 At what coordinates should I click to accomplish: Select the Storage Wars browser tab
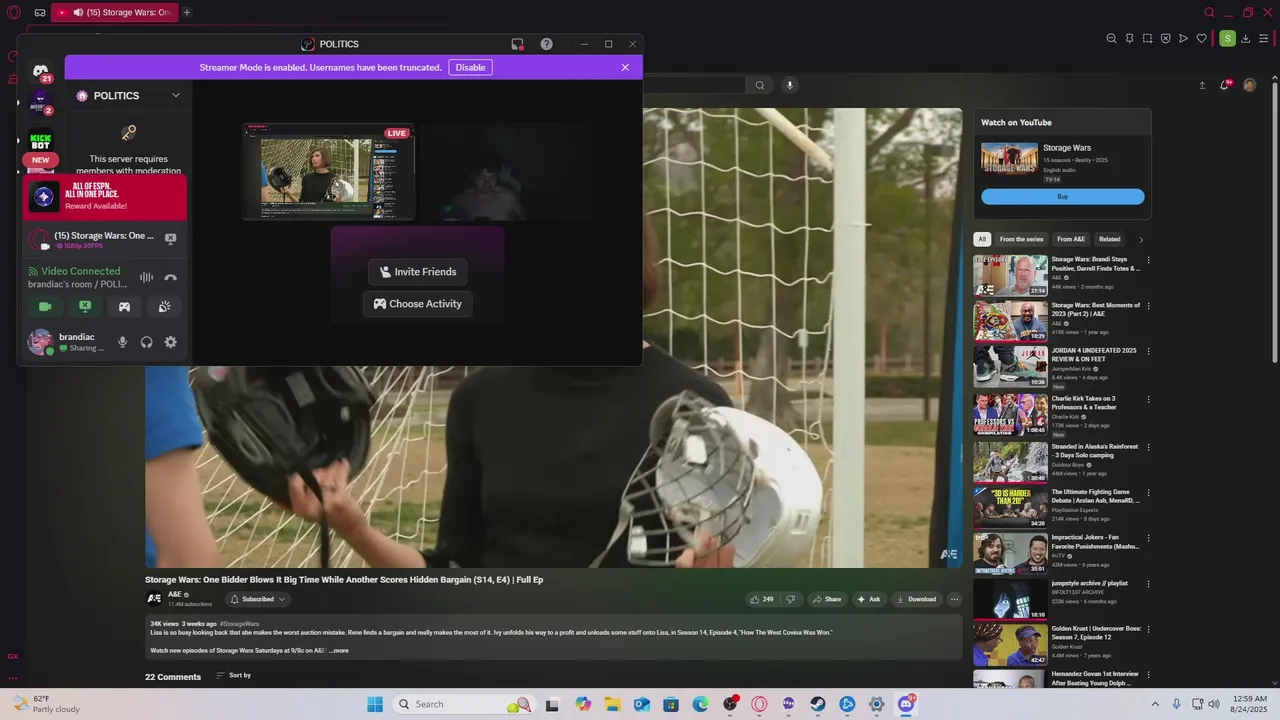tap(114, 12)
